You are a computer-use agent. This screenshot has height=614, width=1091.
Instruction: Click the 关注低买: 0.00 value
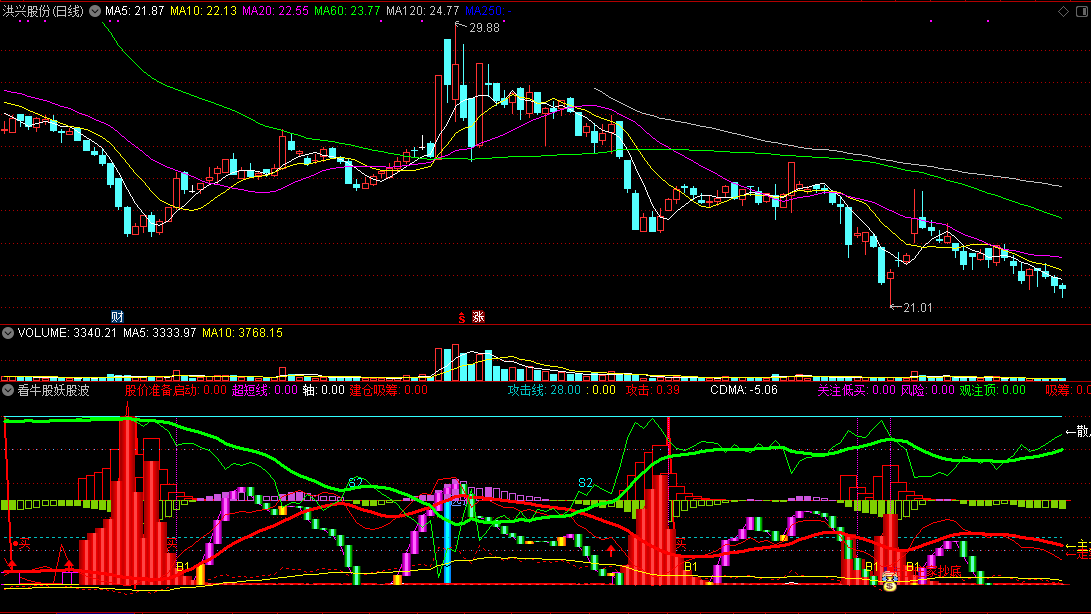[x=856, y=390]
